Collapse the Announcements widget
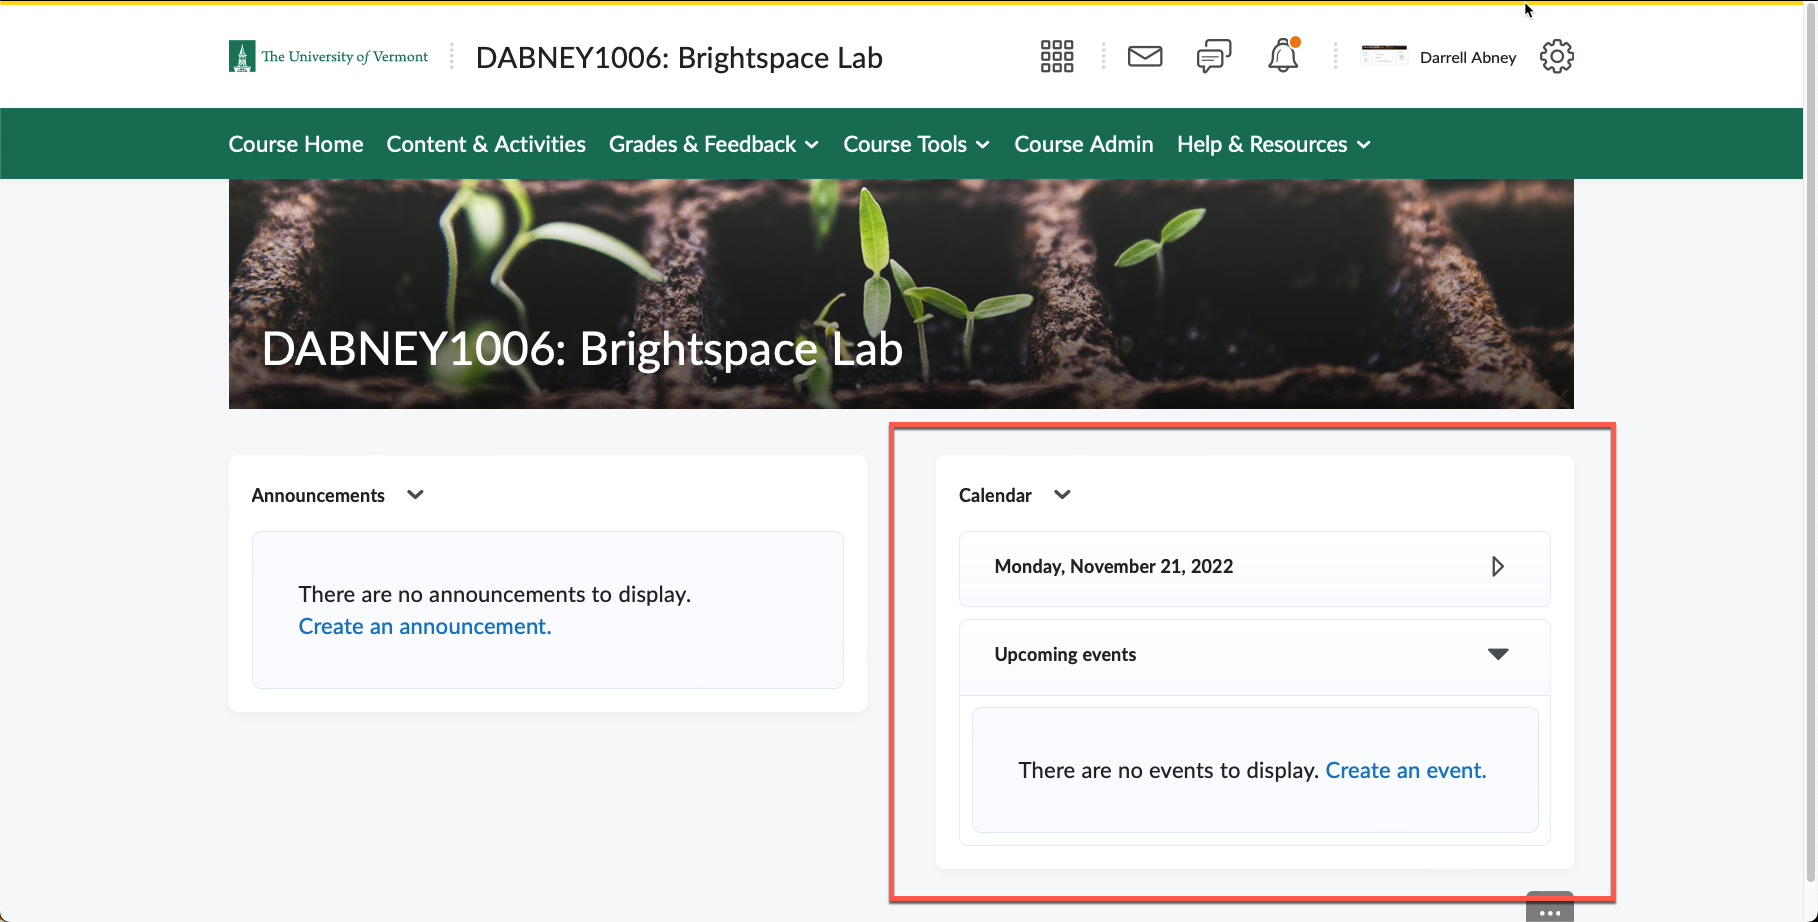1818x922 pixels. tap(416, 495)
